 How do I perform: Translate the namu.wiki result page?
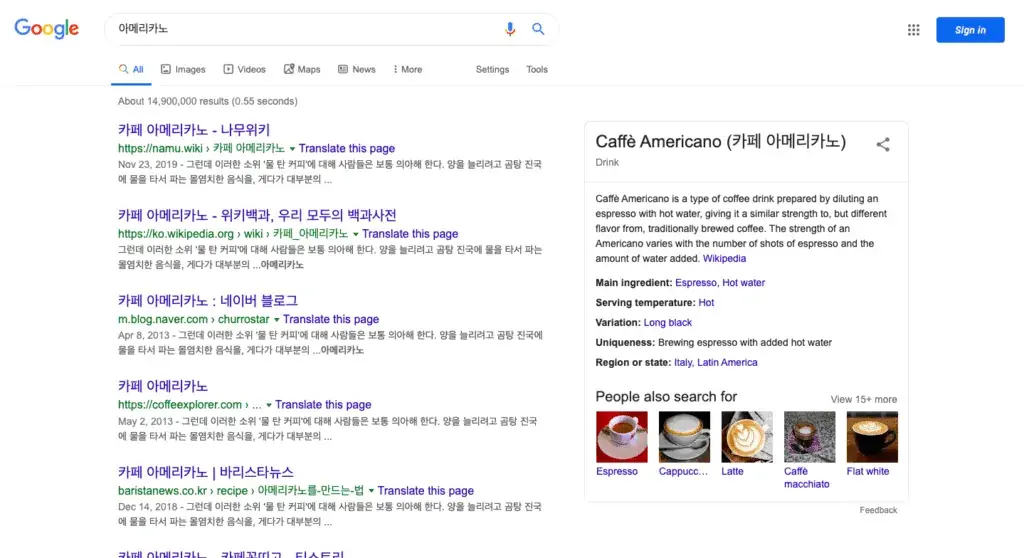347,148
